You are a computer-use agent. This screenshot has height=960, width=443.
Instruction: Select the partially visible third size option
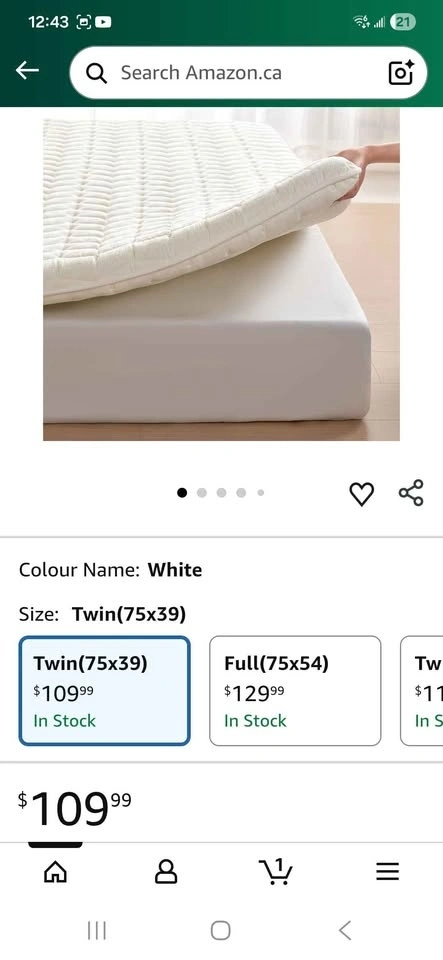point(422,691)
